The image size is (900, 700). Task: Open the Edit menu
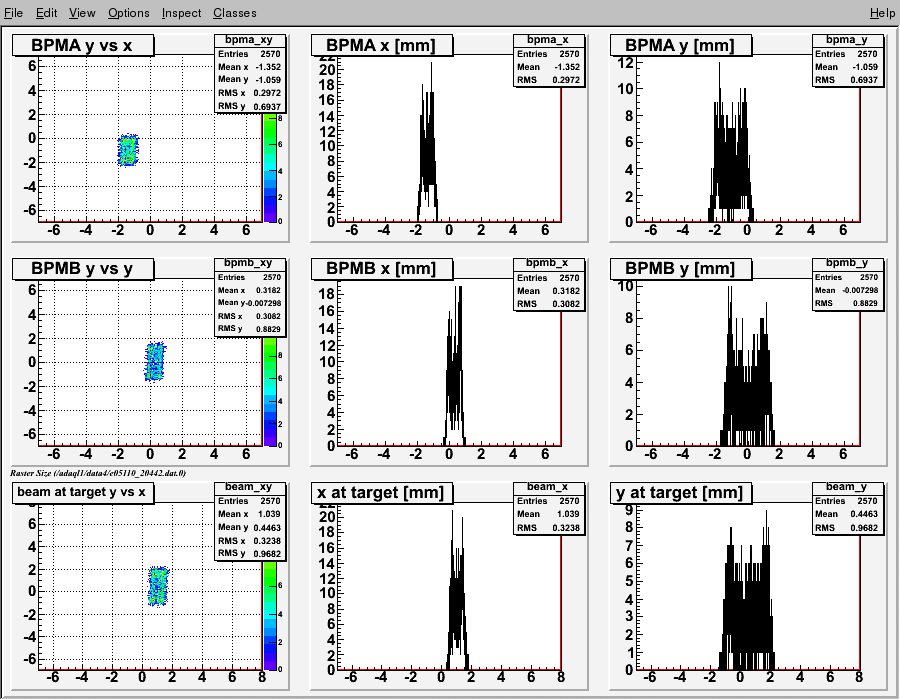pos(46,13)
